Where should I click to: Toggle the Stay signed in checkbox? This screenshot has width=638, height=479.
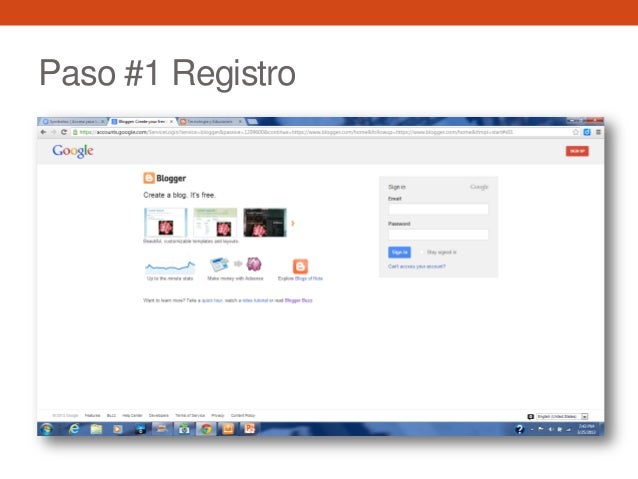coord(422,252)
